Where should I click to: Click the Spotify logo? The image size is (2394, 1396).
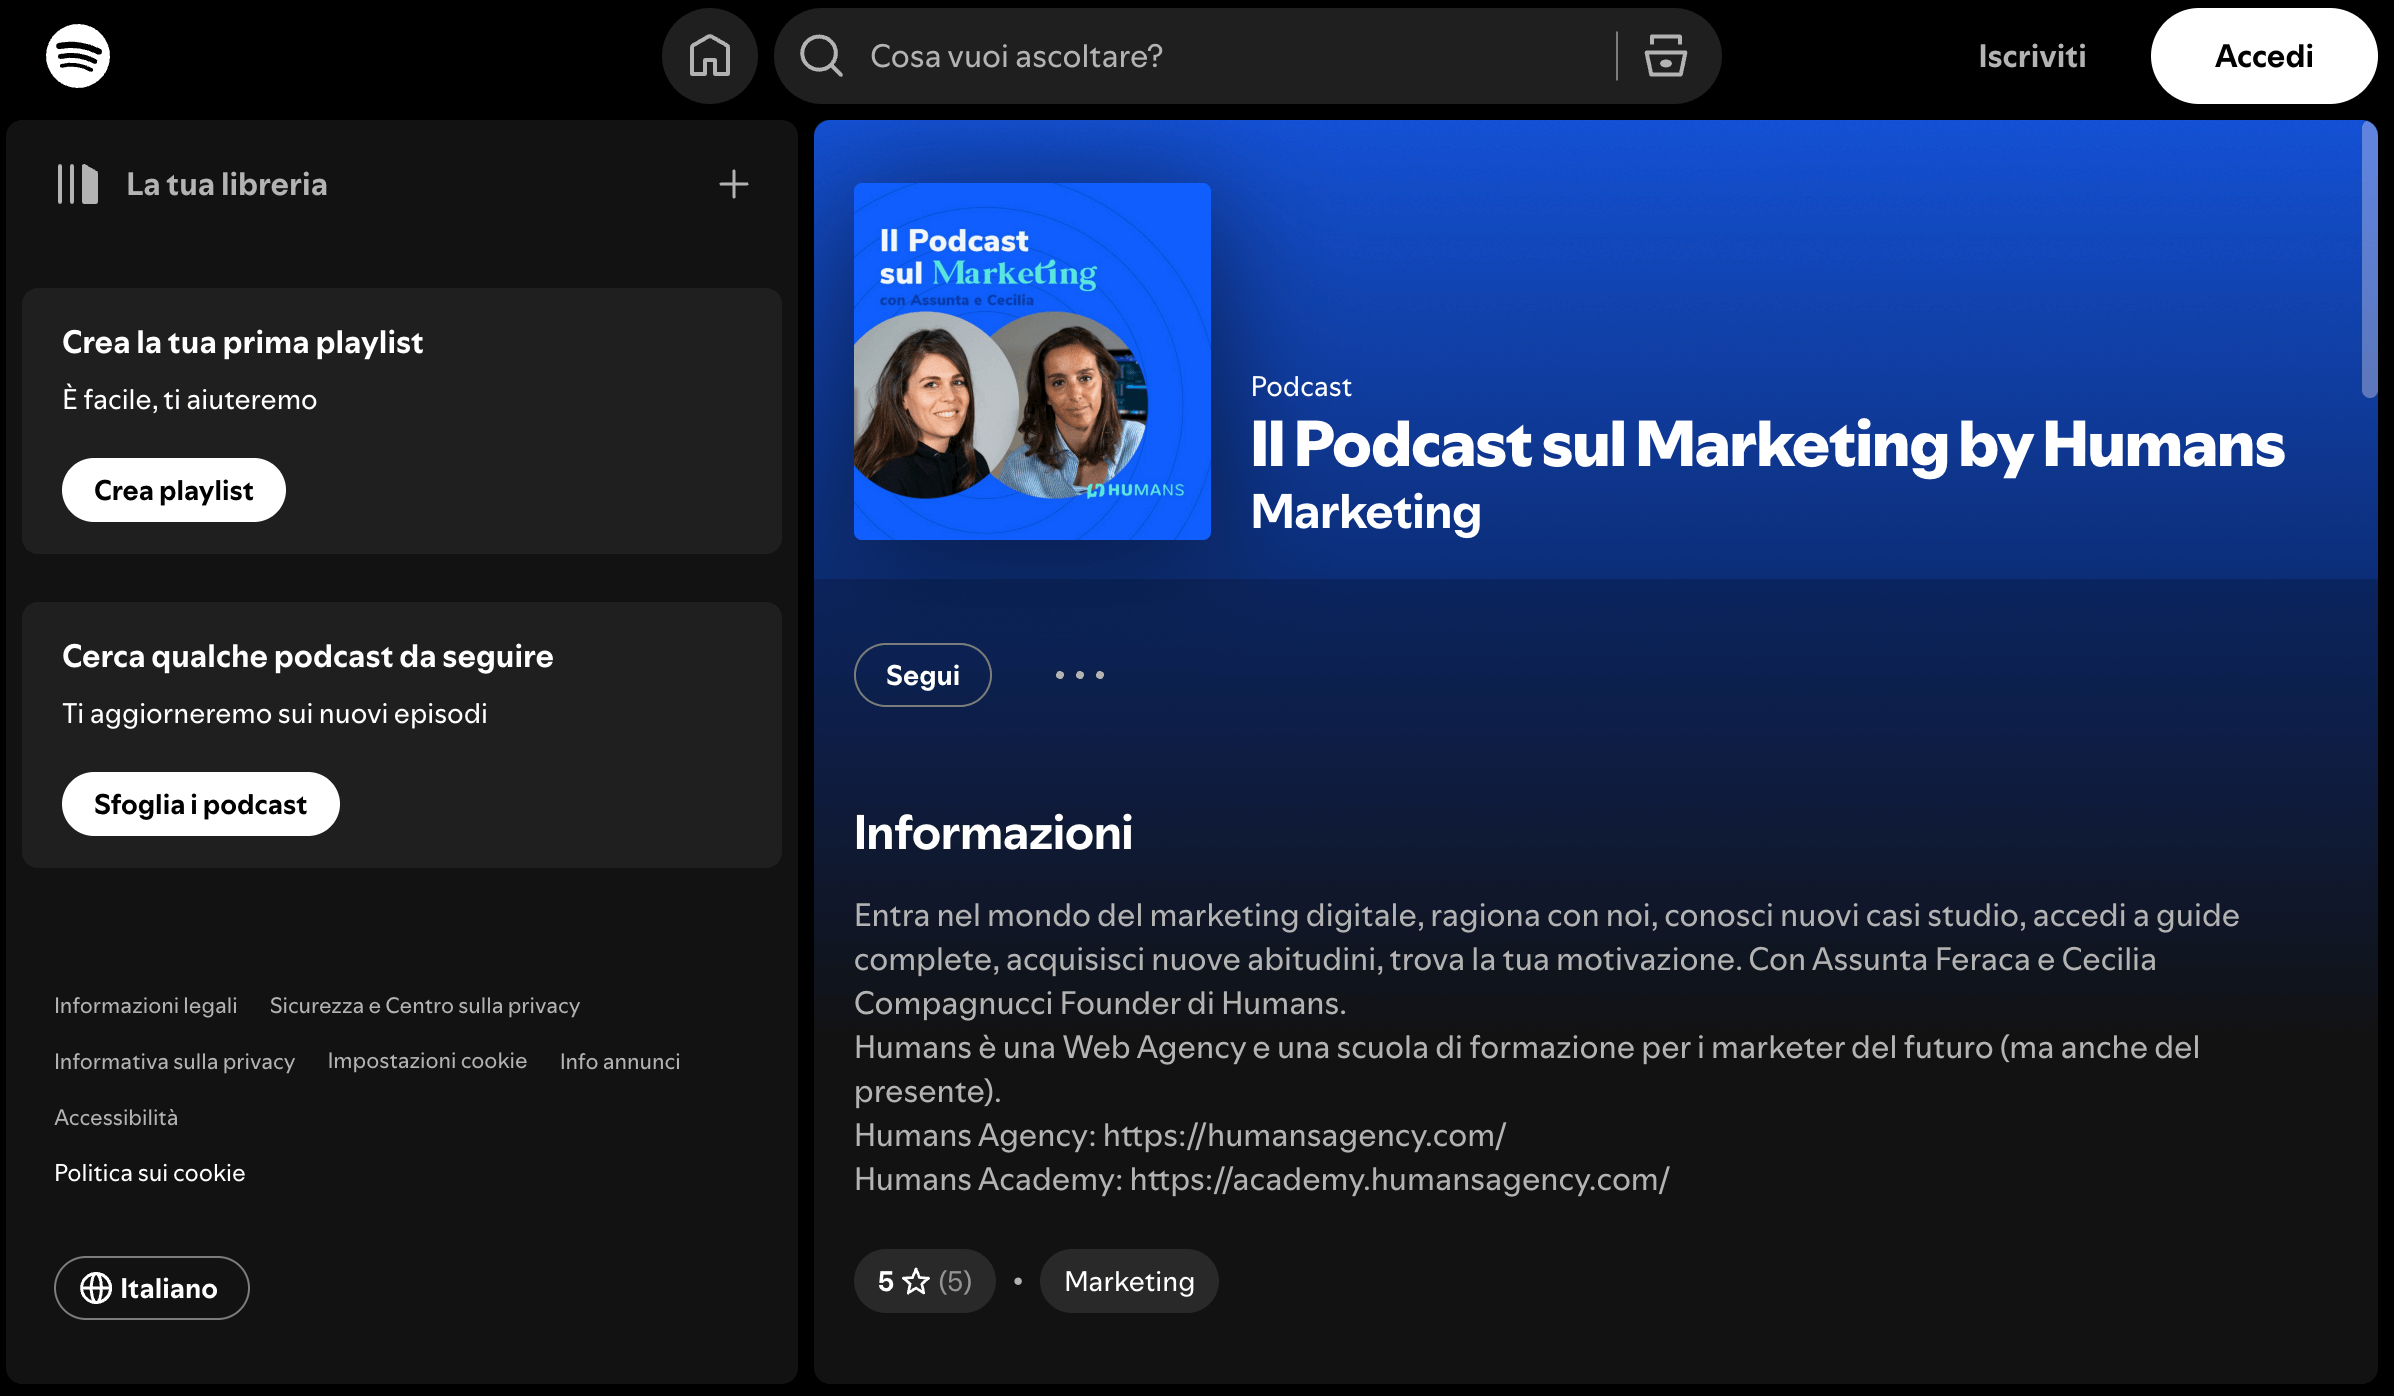tap(78, 56)
